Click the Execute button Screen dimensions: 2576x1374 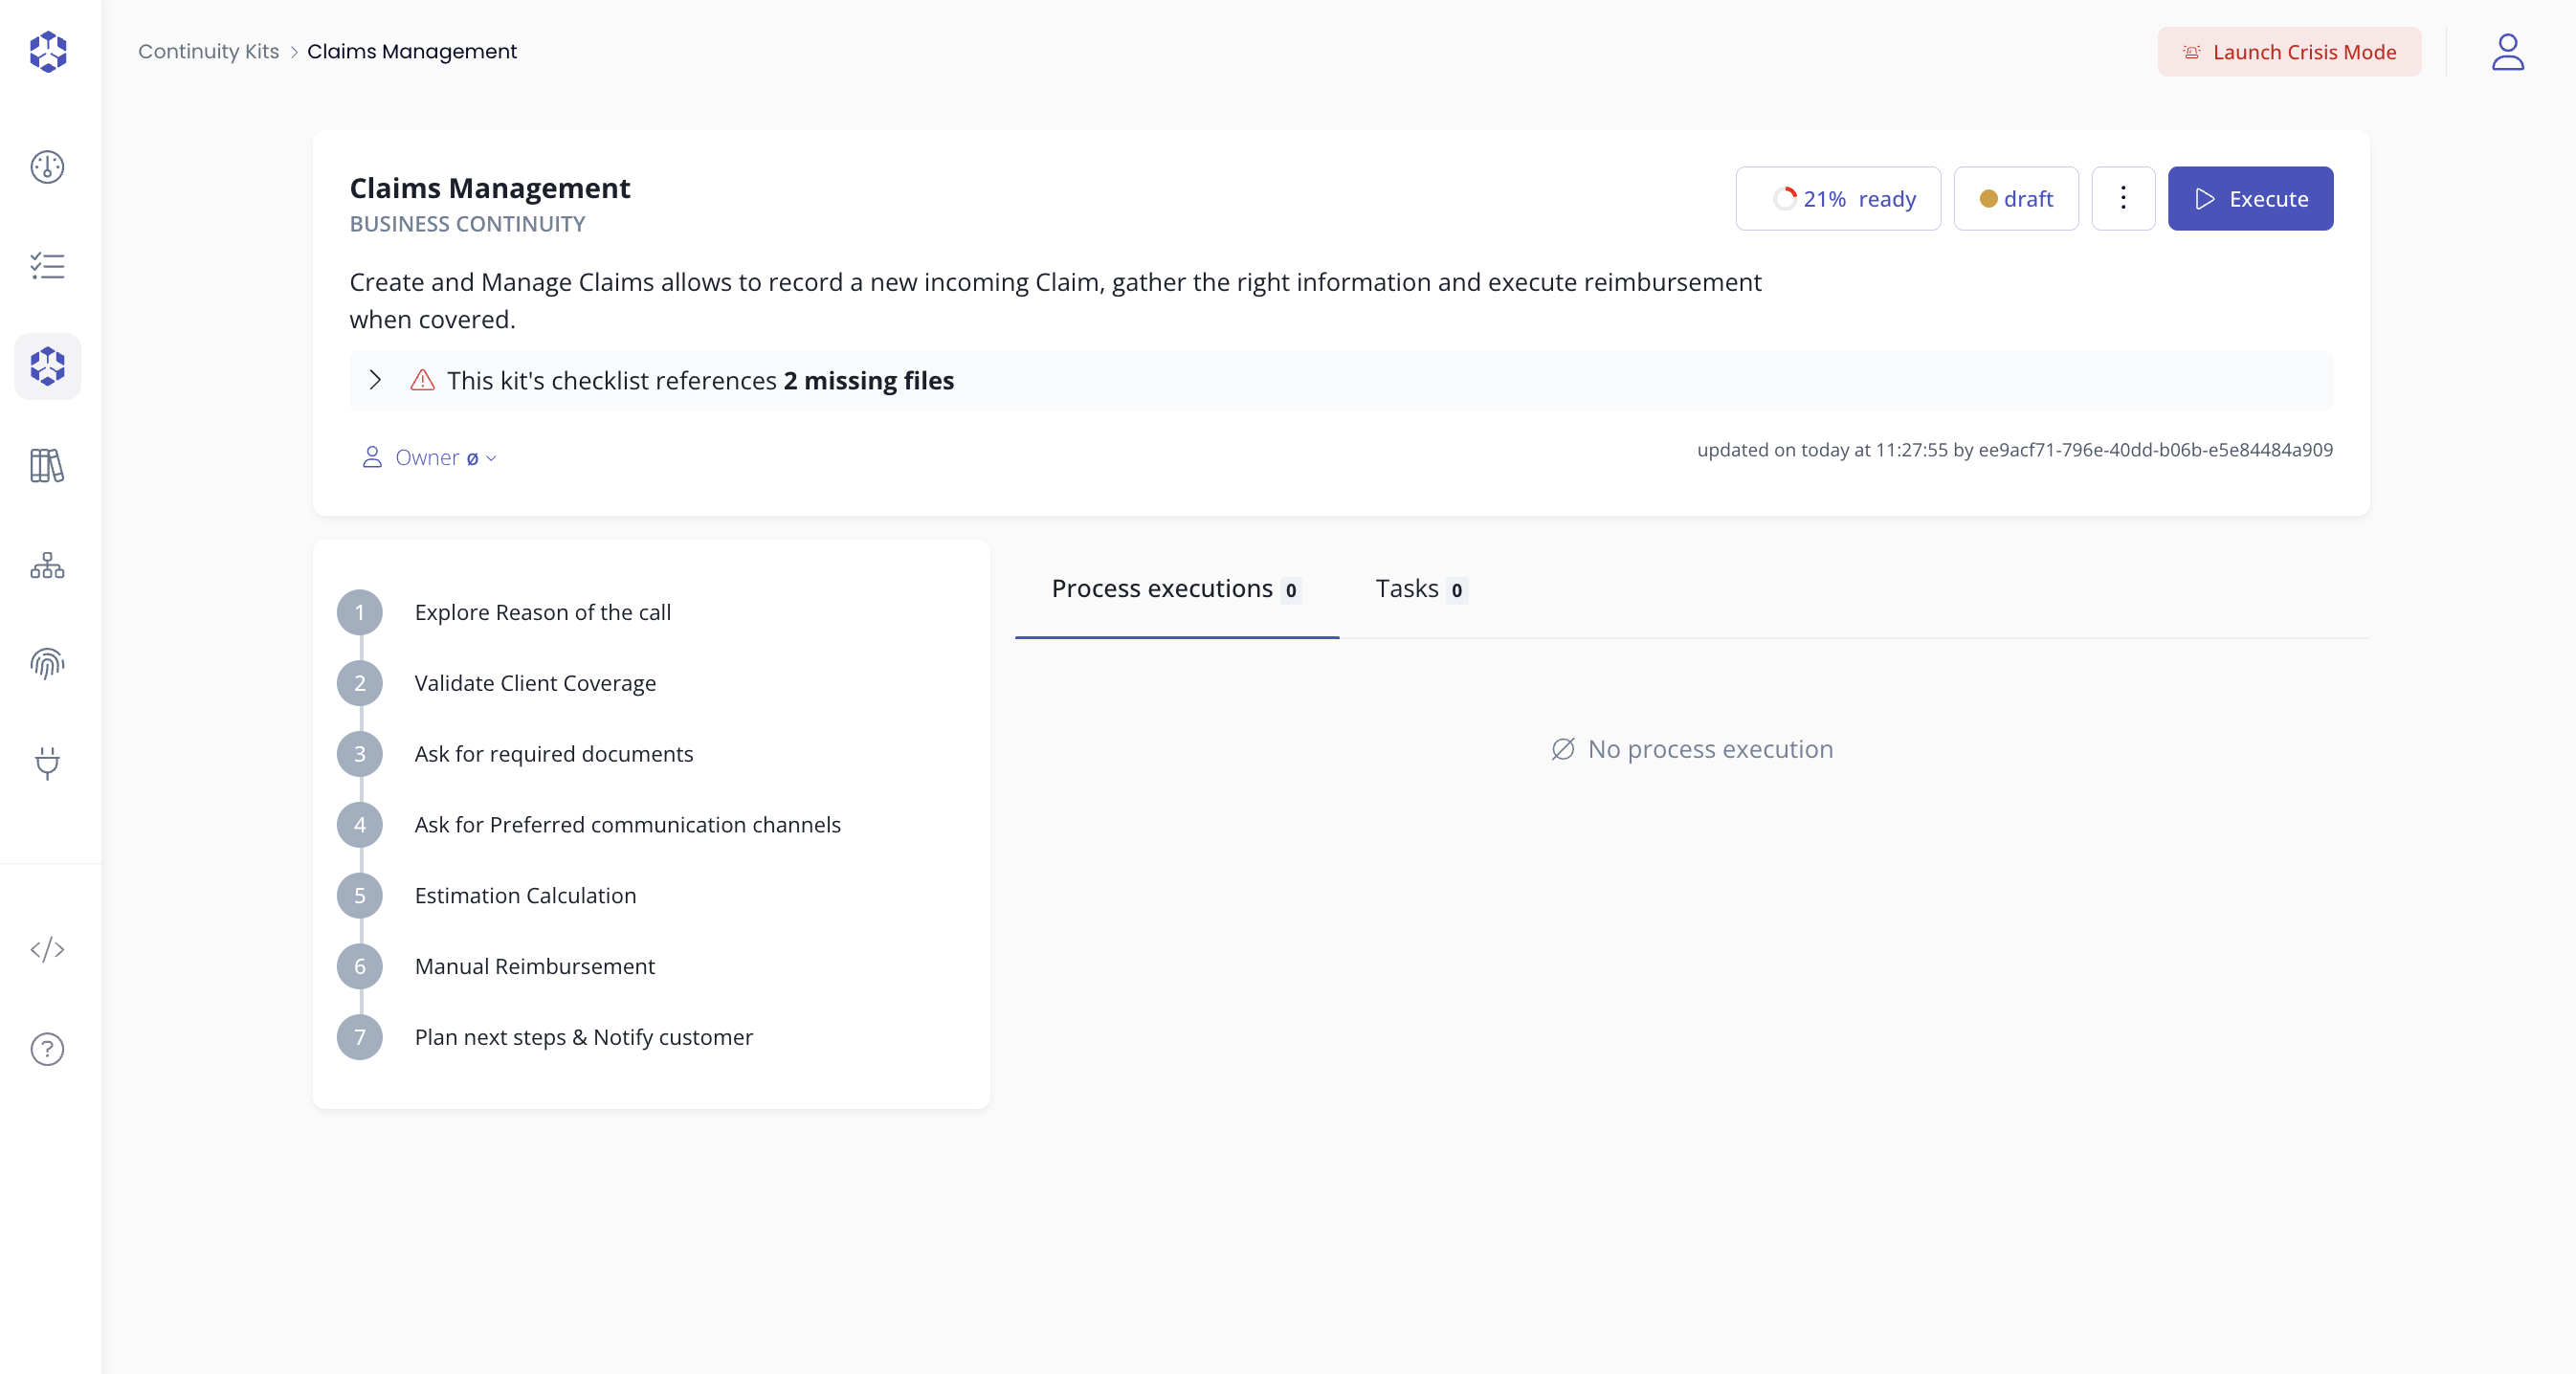tap(2250, 199)
